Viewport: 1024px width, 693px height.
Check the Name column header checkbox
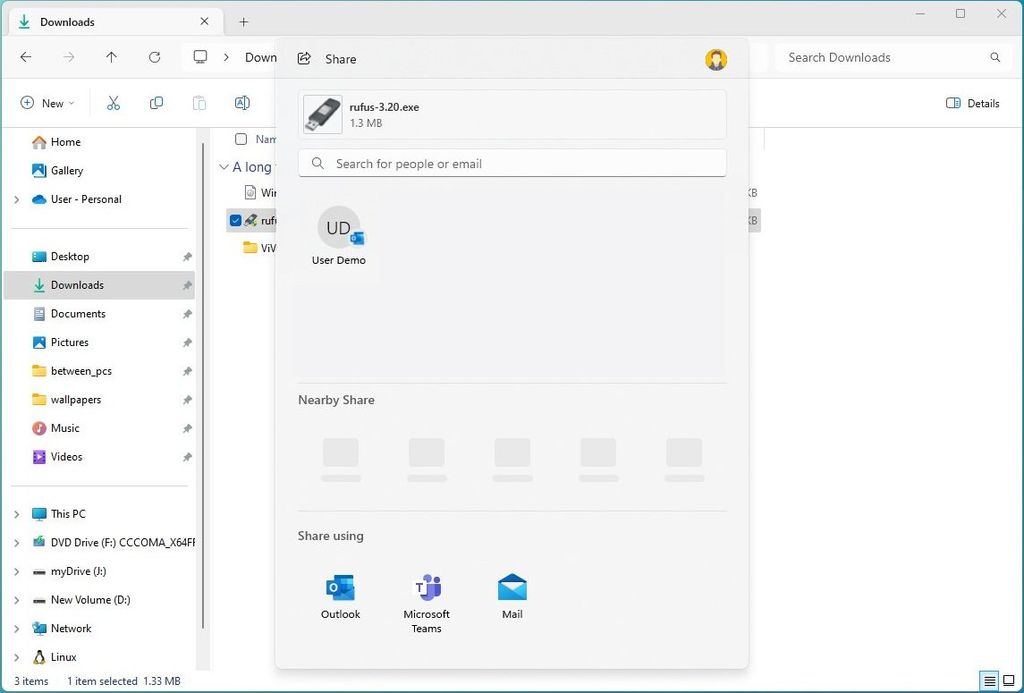[241, 140]
